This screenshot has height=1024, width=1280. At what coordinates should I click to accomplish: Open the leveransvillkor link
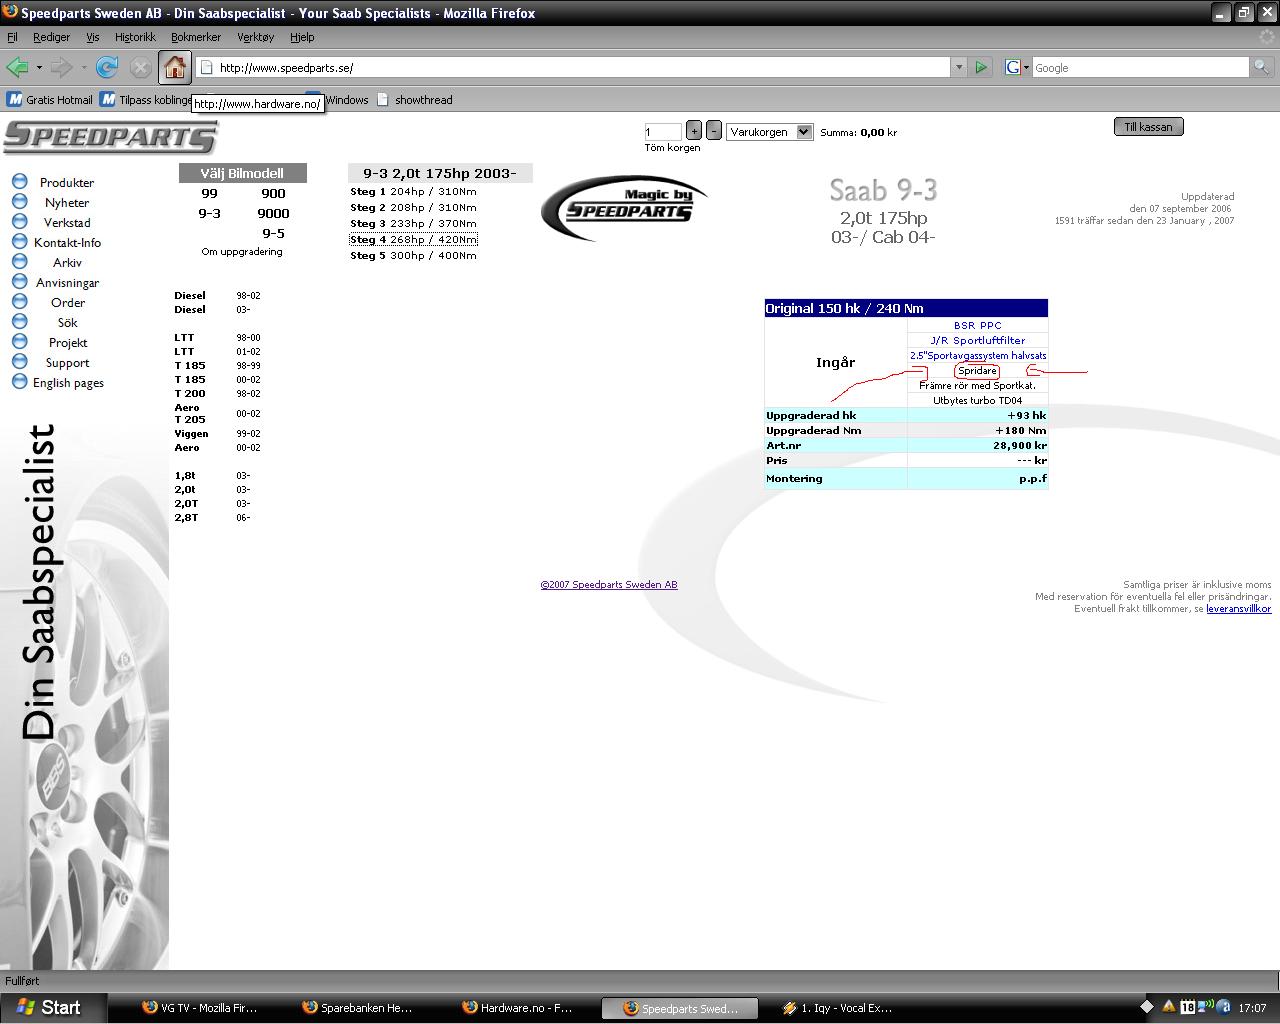(x=1238, y=609)
